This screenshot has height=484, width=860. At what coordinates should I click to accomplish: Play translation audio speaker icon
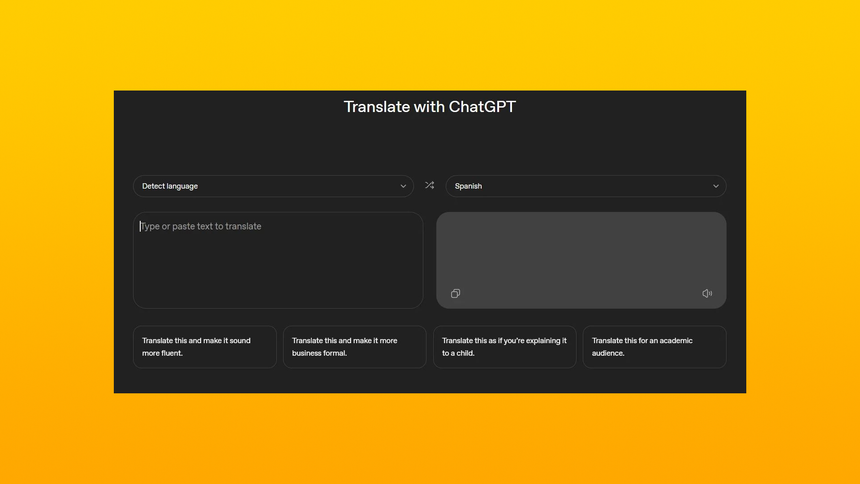707,294
